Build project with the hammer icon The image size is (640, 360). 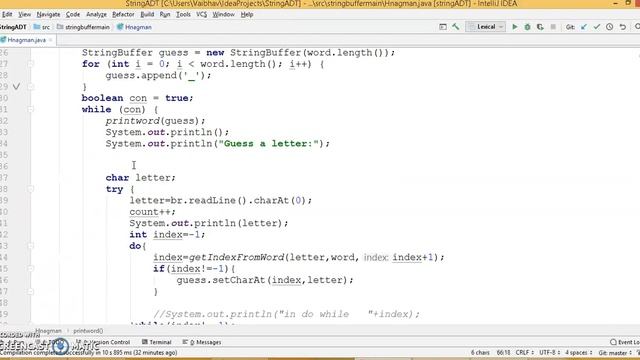point(456,27)
